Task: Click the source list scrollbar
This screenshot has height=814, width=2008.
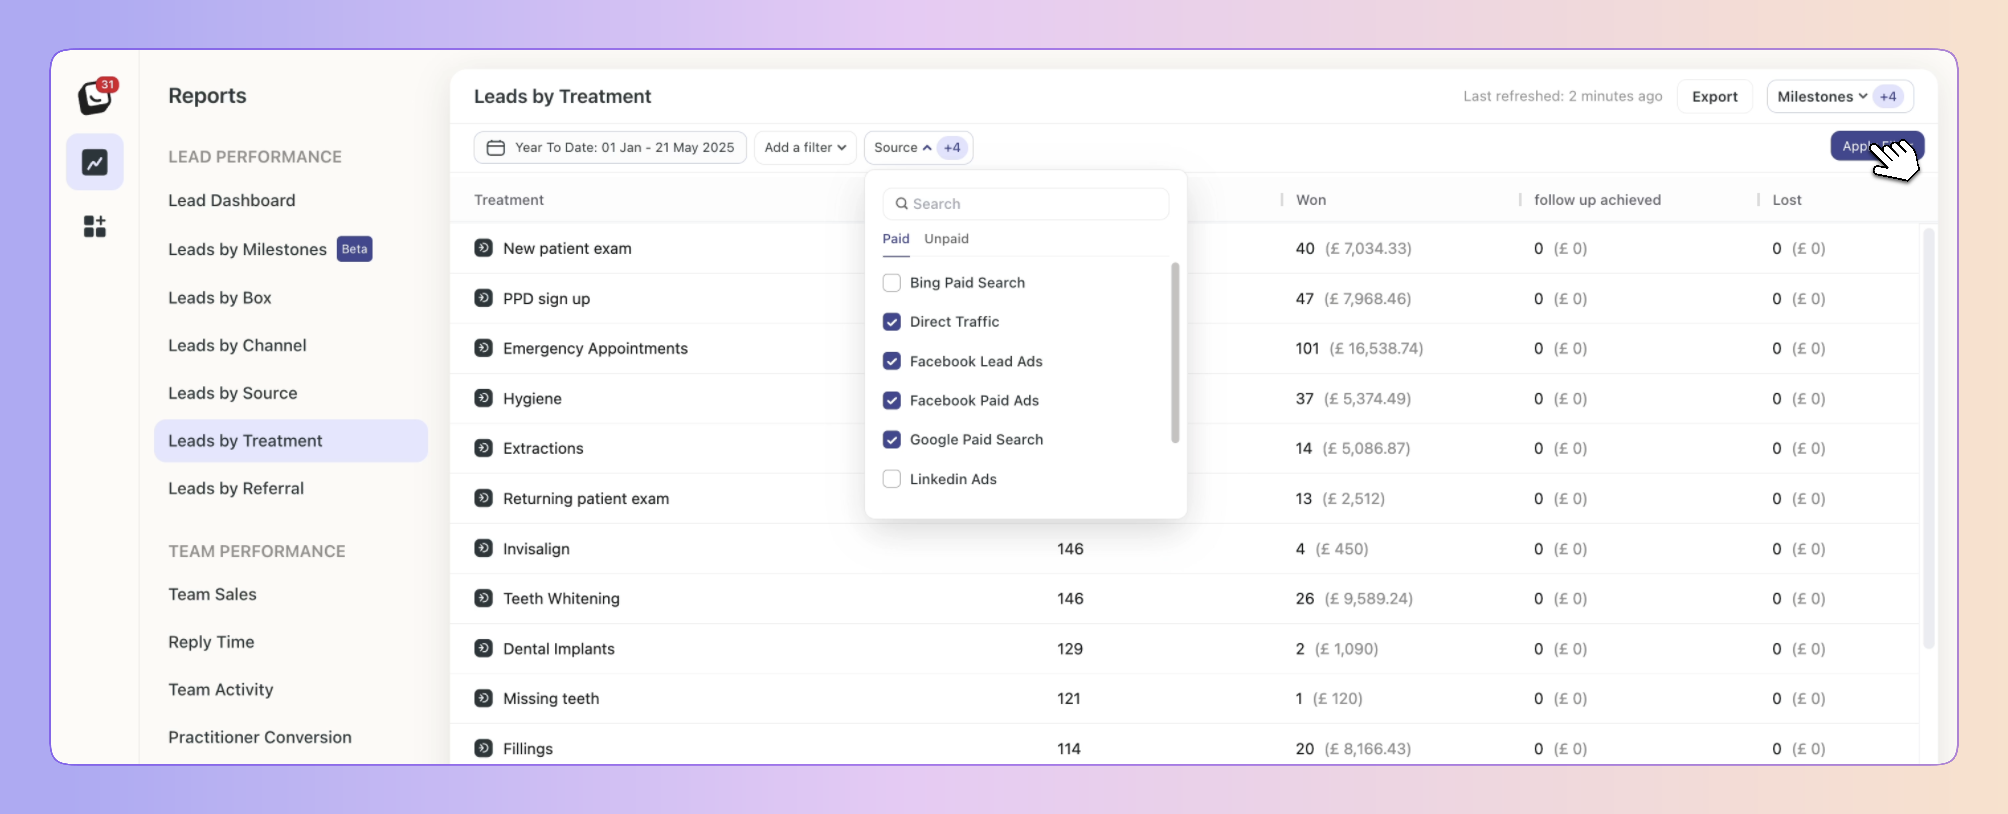Action: 1175,352
